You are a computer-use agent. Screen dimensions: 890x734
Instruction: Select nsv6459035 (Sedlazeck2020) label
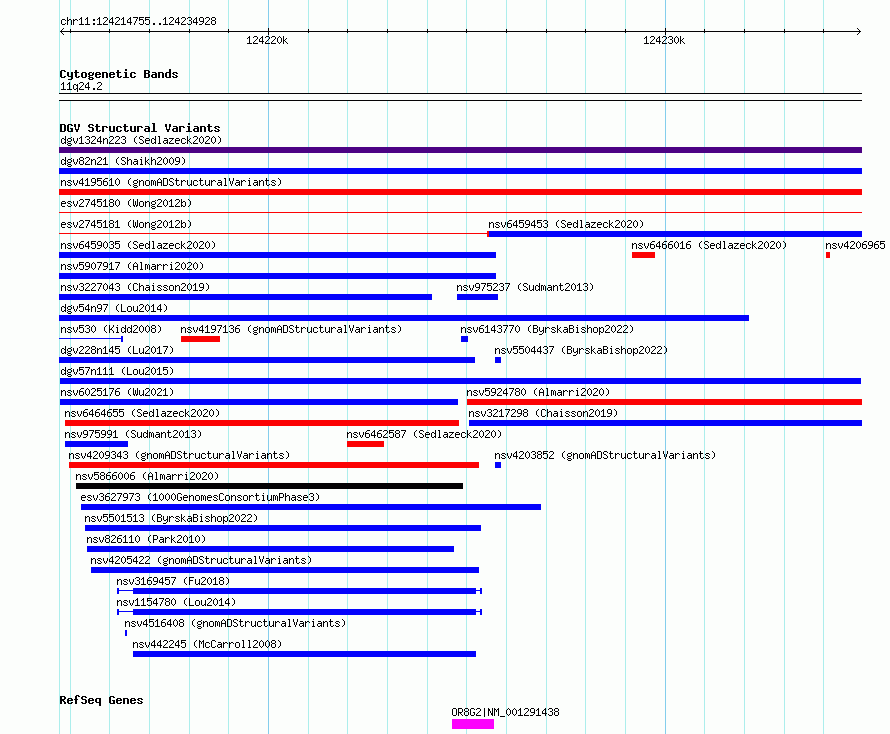click(138, 245)
